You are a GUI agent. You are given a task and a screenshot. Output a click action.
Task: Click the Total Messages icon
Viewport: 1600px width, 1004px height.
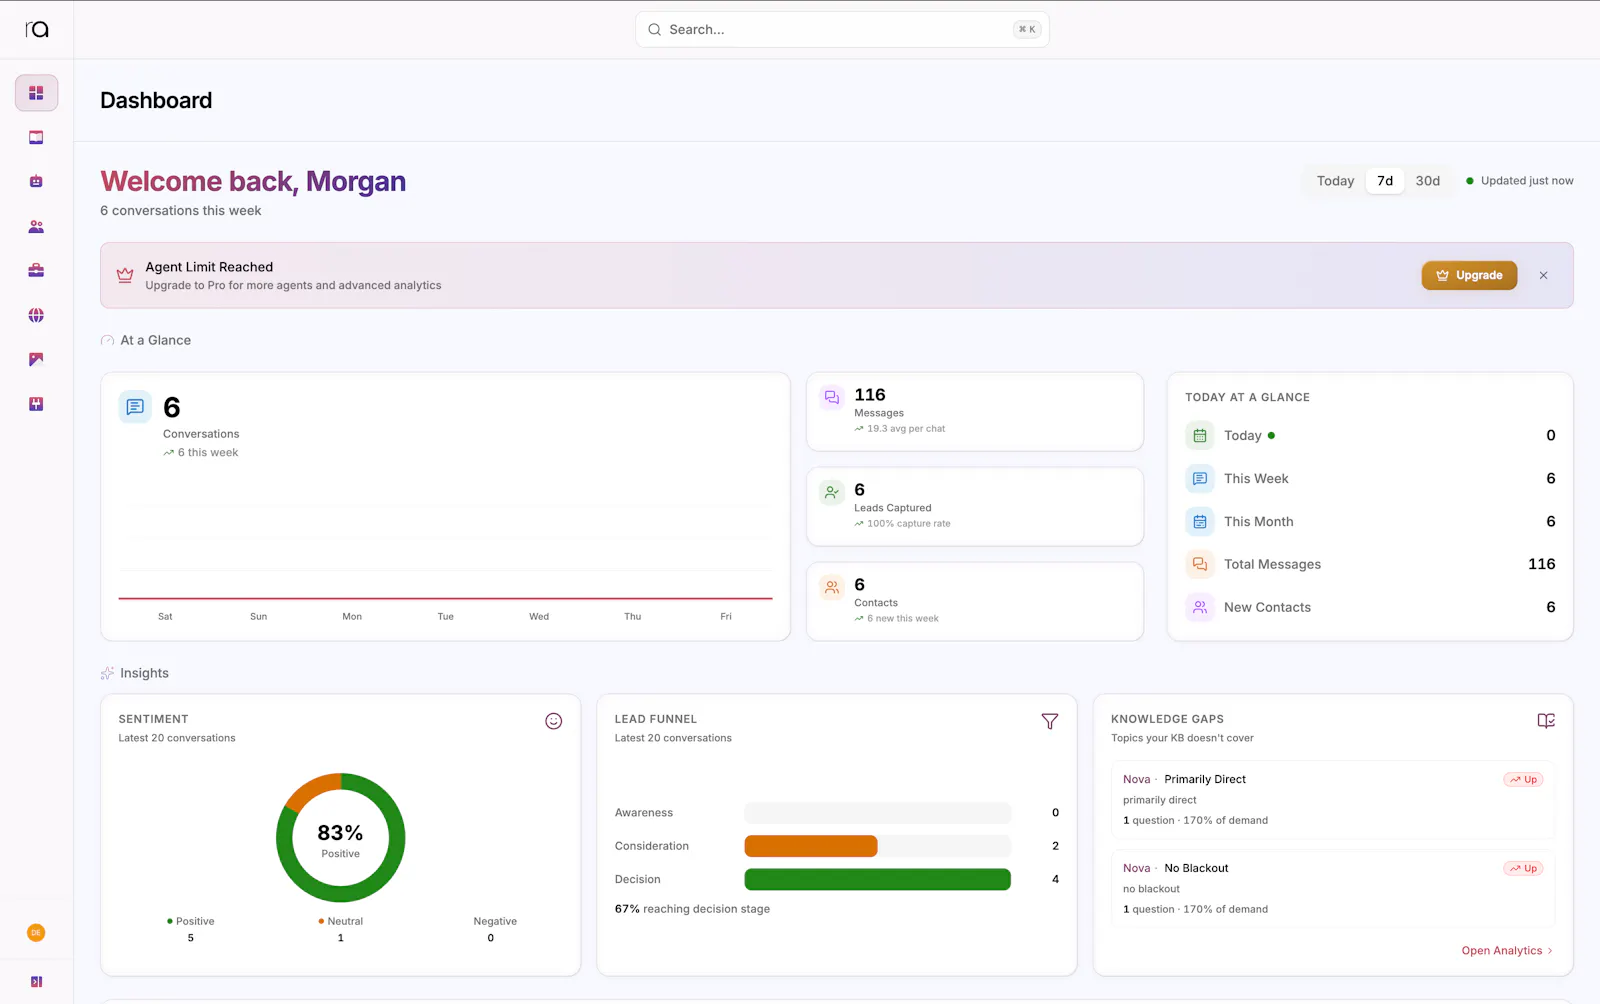[1200, 565]
